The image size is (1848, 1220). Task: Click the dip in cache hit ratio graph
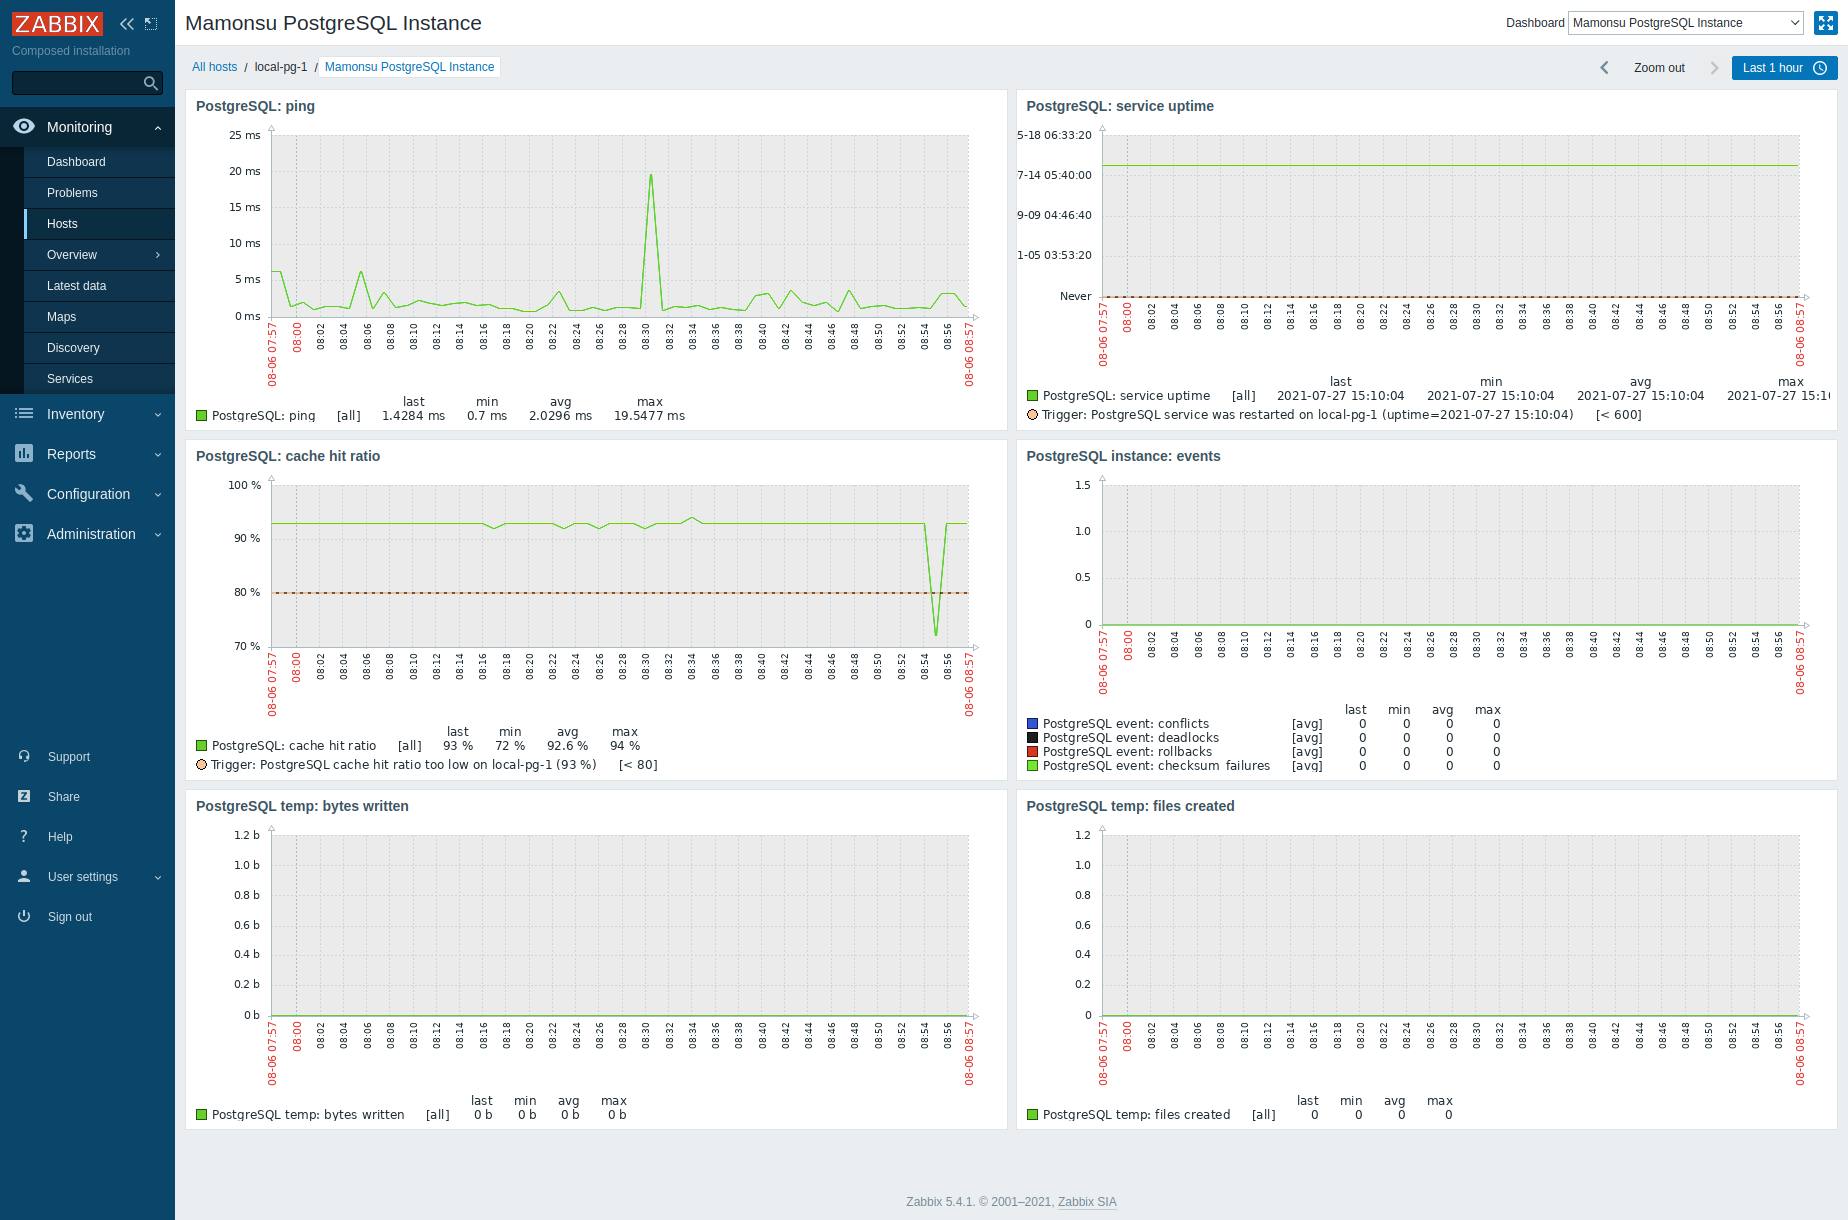[x=936, y=633]
